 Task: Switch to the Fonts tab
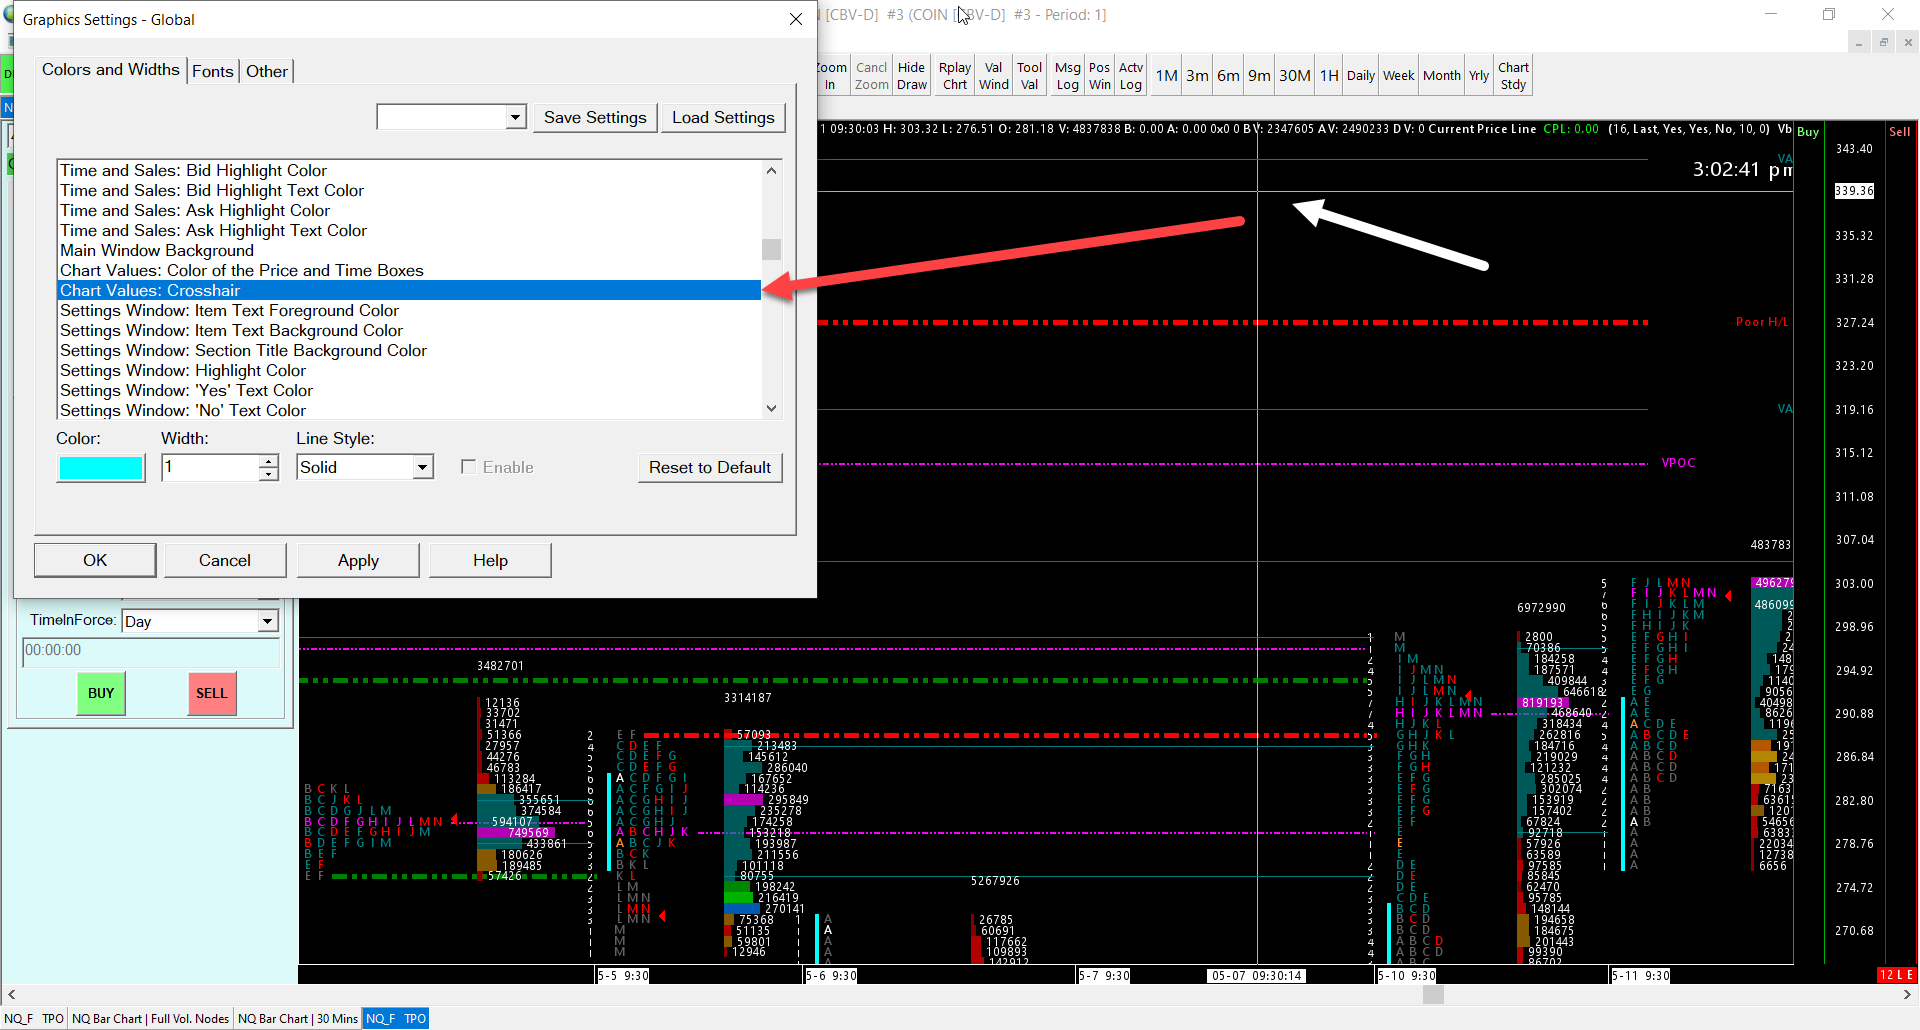(x=212, y=71)
